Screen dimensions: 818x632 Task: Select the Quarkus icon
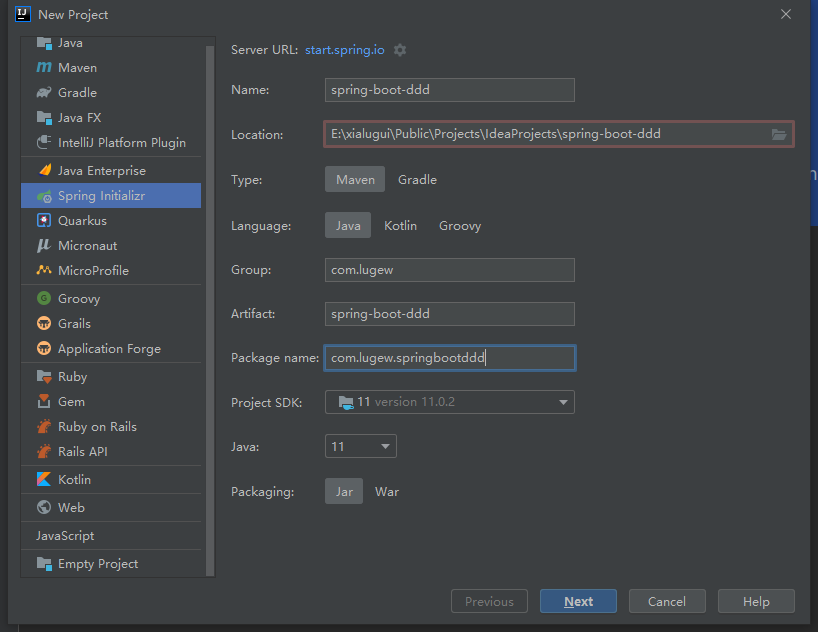click(44, 220)
